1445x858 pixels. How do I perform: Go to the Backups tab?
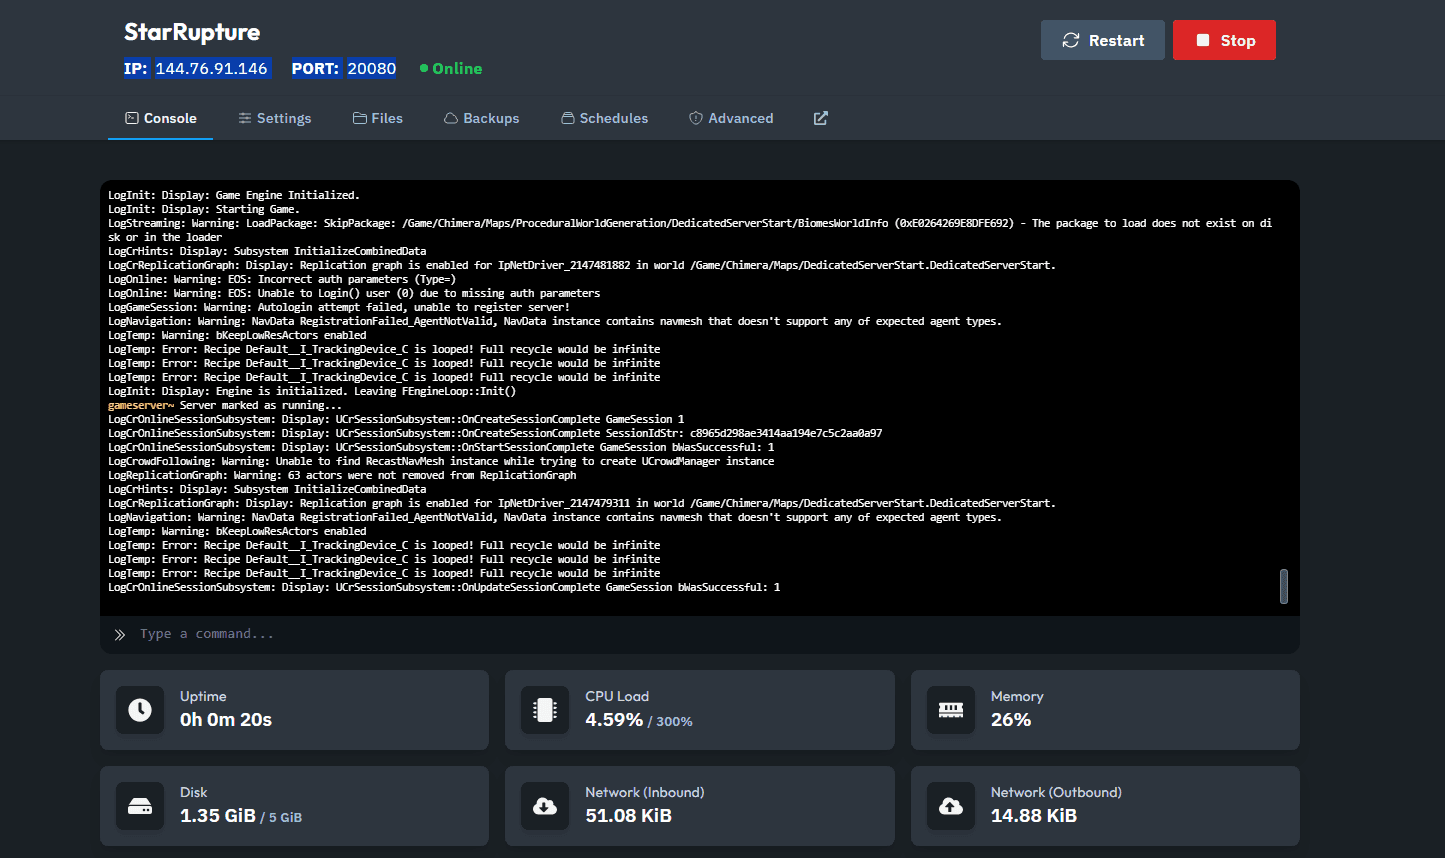tap(482, 118)
